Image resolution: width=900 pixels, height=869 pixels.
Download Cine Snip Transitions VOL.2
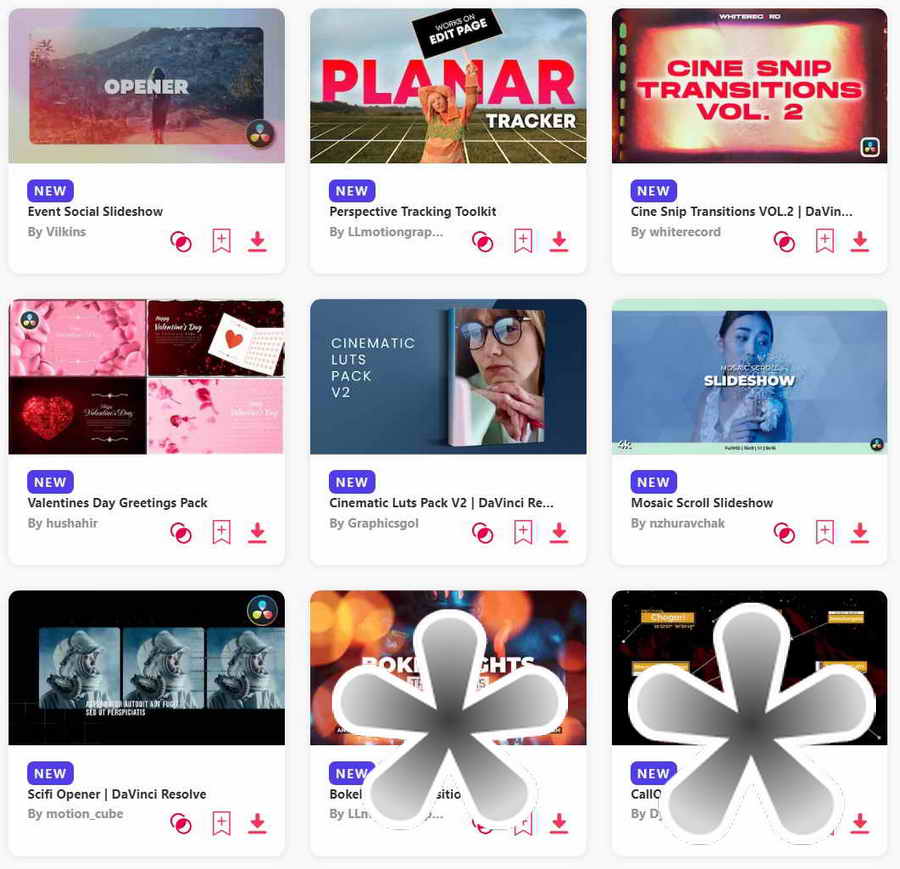pyautogui.click(x=860, y=242)
